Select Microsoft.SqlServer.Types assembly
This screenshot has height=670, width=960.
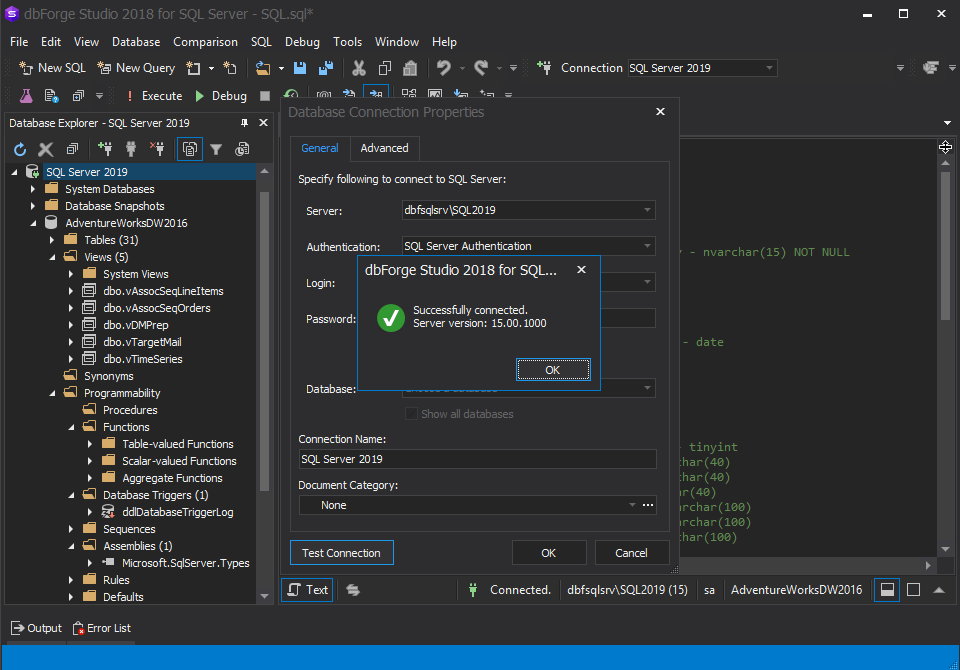pos(186,563)
